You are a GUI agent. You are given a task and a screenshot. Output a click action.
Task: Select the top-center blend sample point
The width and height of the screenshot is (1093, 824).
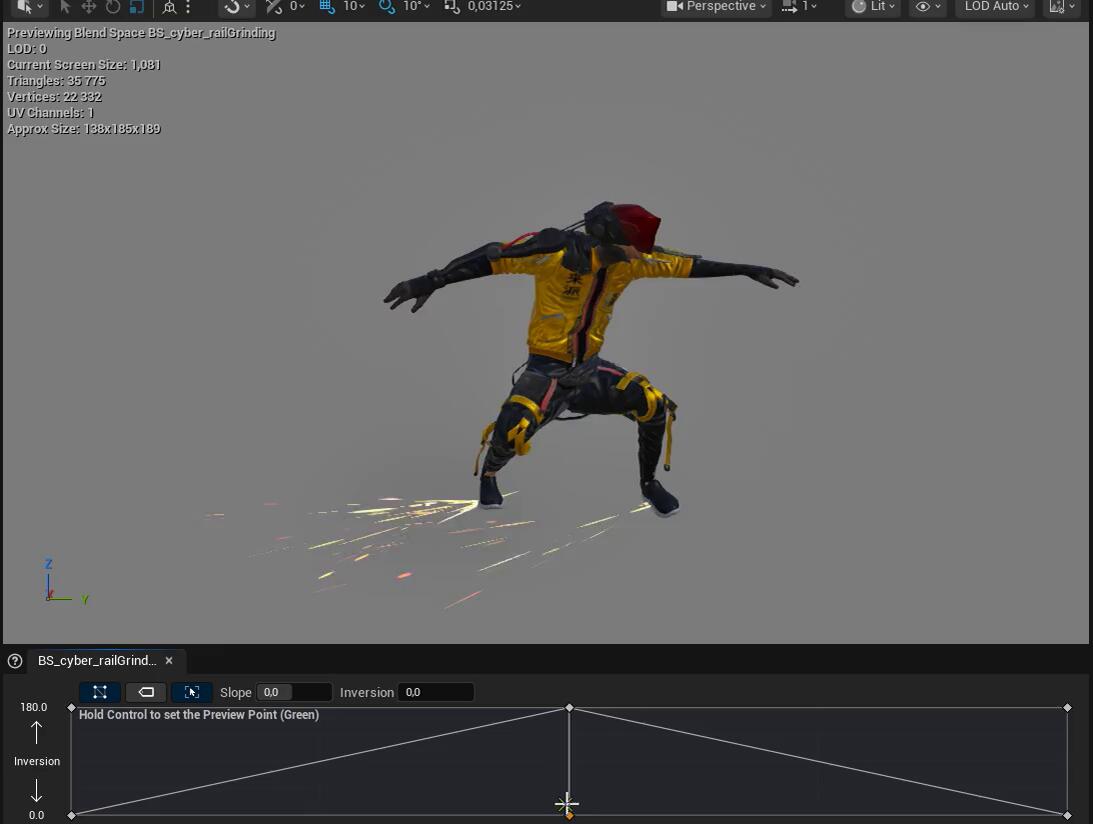(x=569, y=708)
